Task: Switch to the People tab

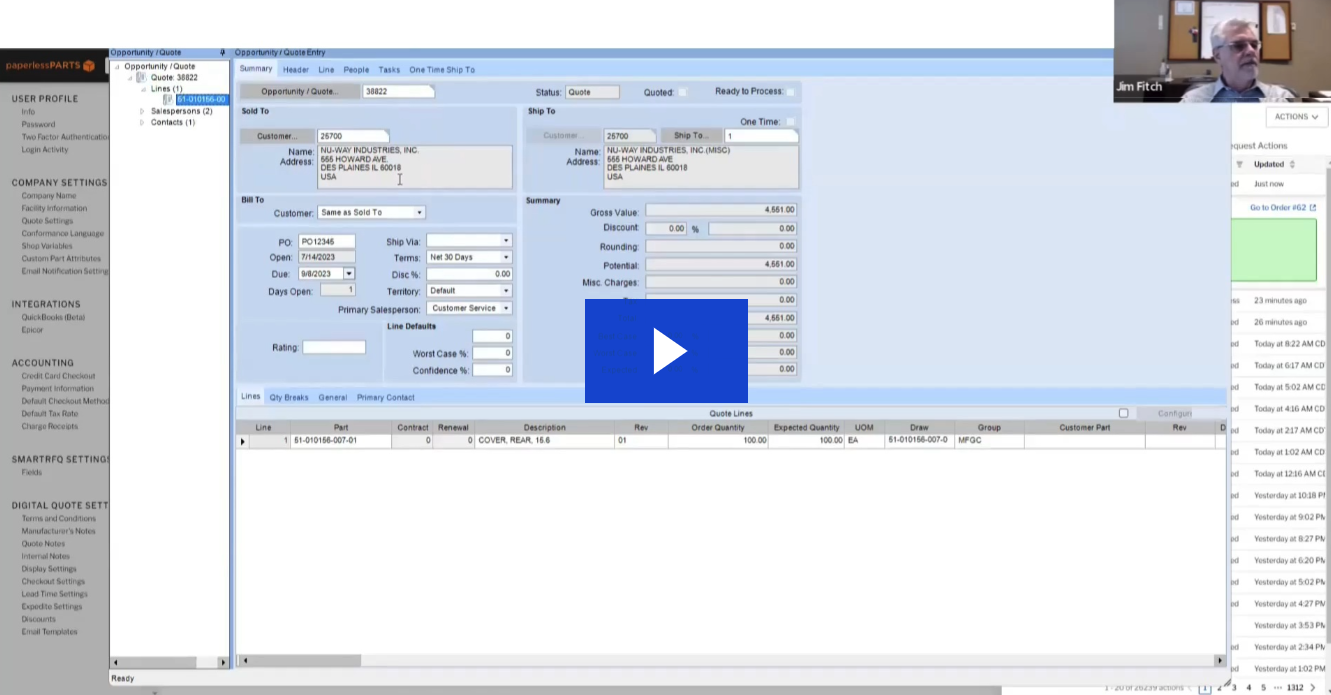Action: tap(356, 70)
